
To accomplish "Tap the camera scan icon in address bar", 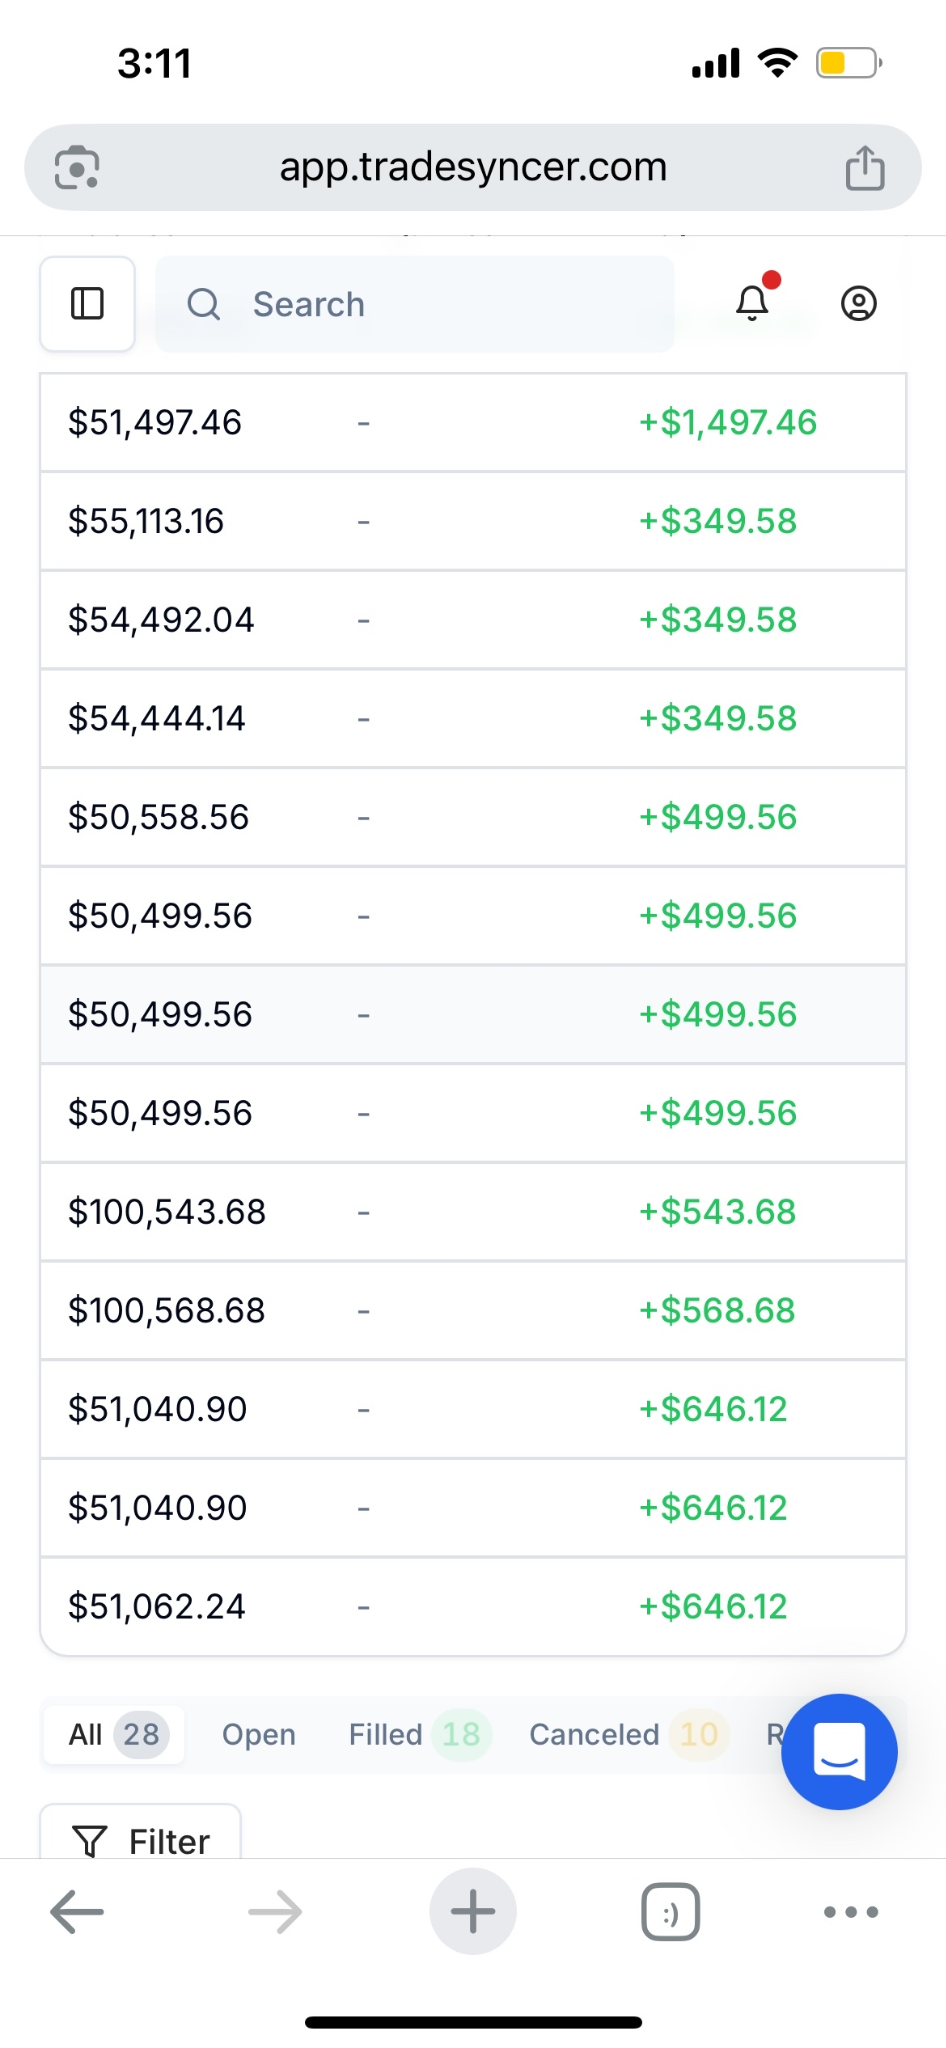I will [x=77, y=167].
